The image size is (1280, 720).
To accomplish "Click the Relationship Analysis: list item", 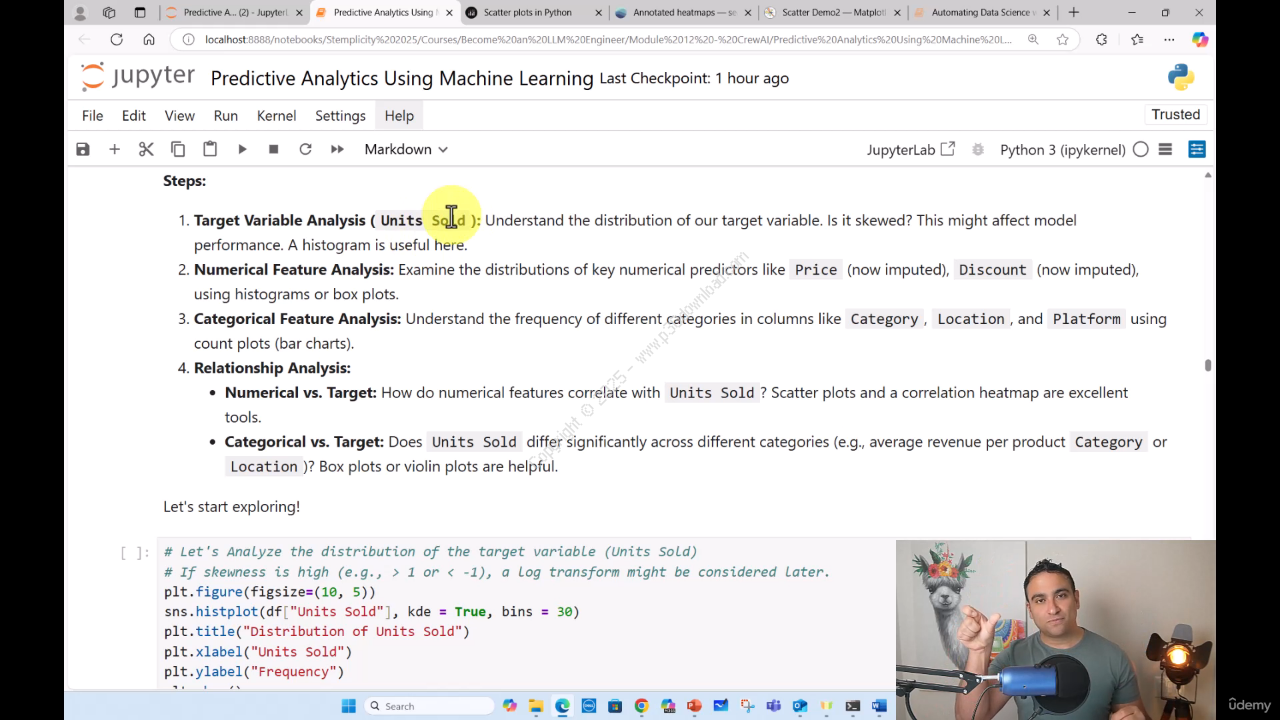I will 272,368.
